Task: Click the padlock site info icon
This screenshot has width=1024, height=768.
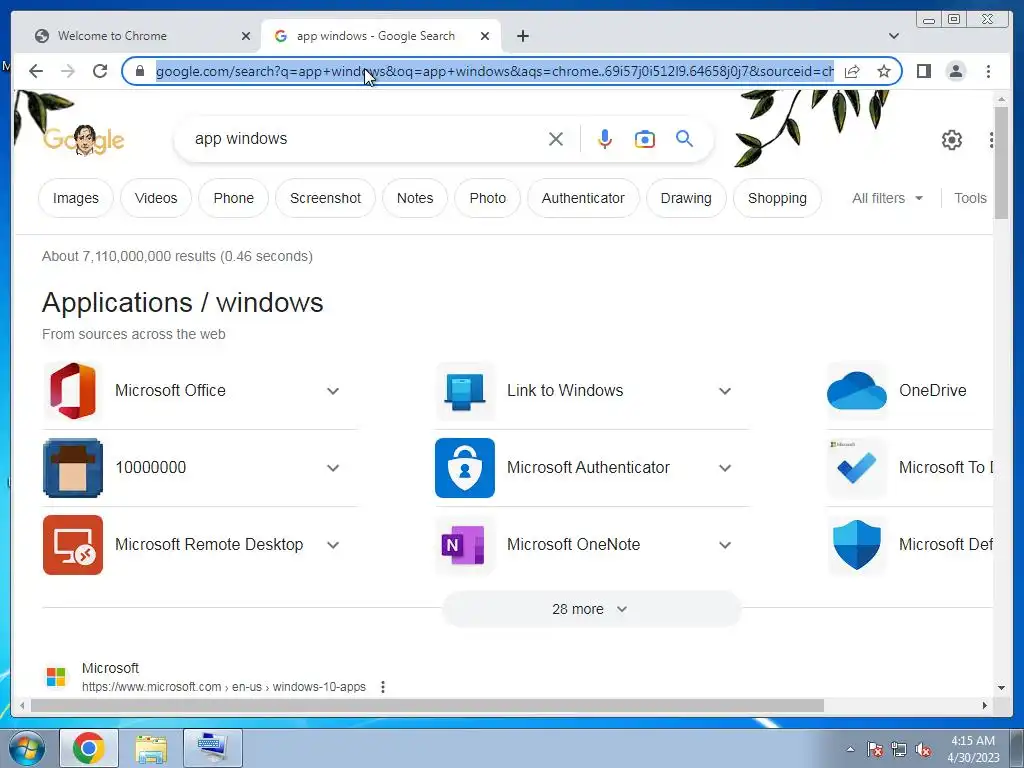Action: click(x=140, y=71)
